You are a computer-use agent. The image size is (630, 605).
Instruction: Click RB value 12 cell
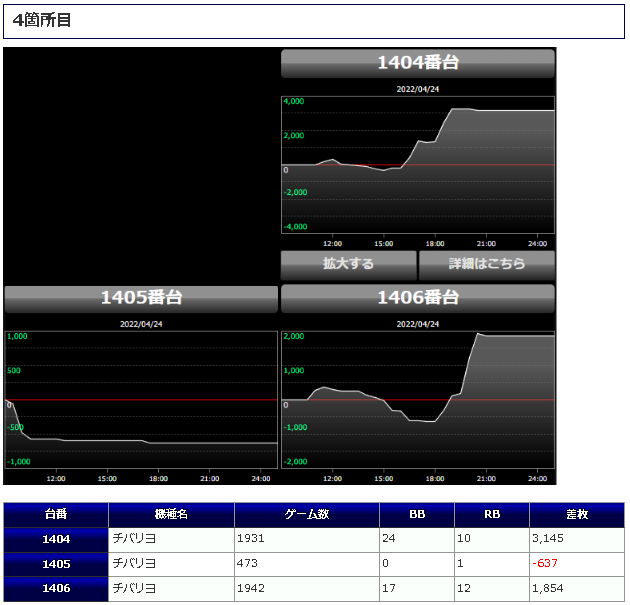coord(492,589)
